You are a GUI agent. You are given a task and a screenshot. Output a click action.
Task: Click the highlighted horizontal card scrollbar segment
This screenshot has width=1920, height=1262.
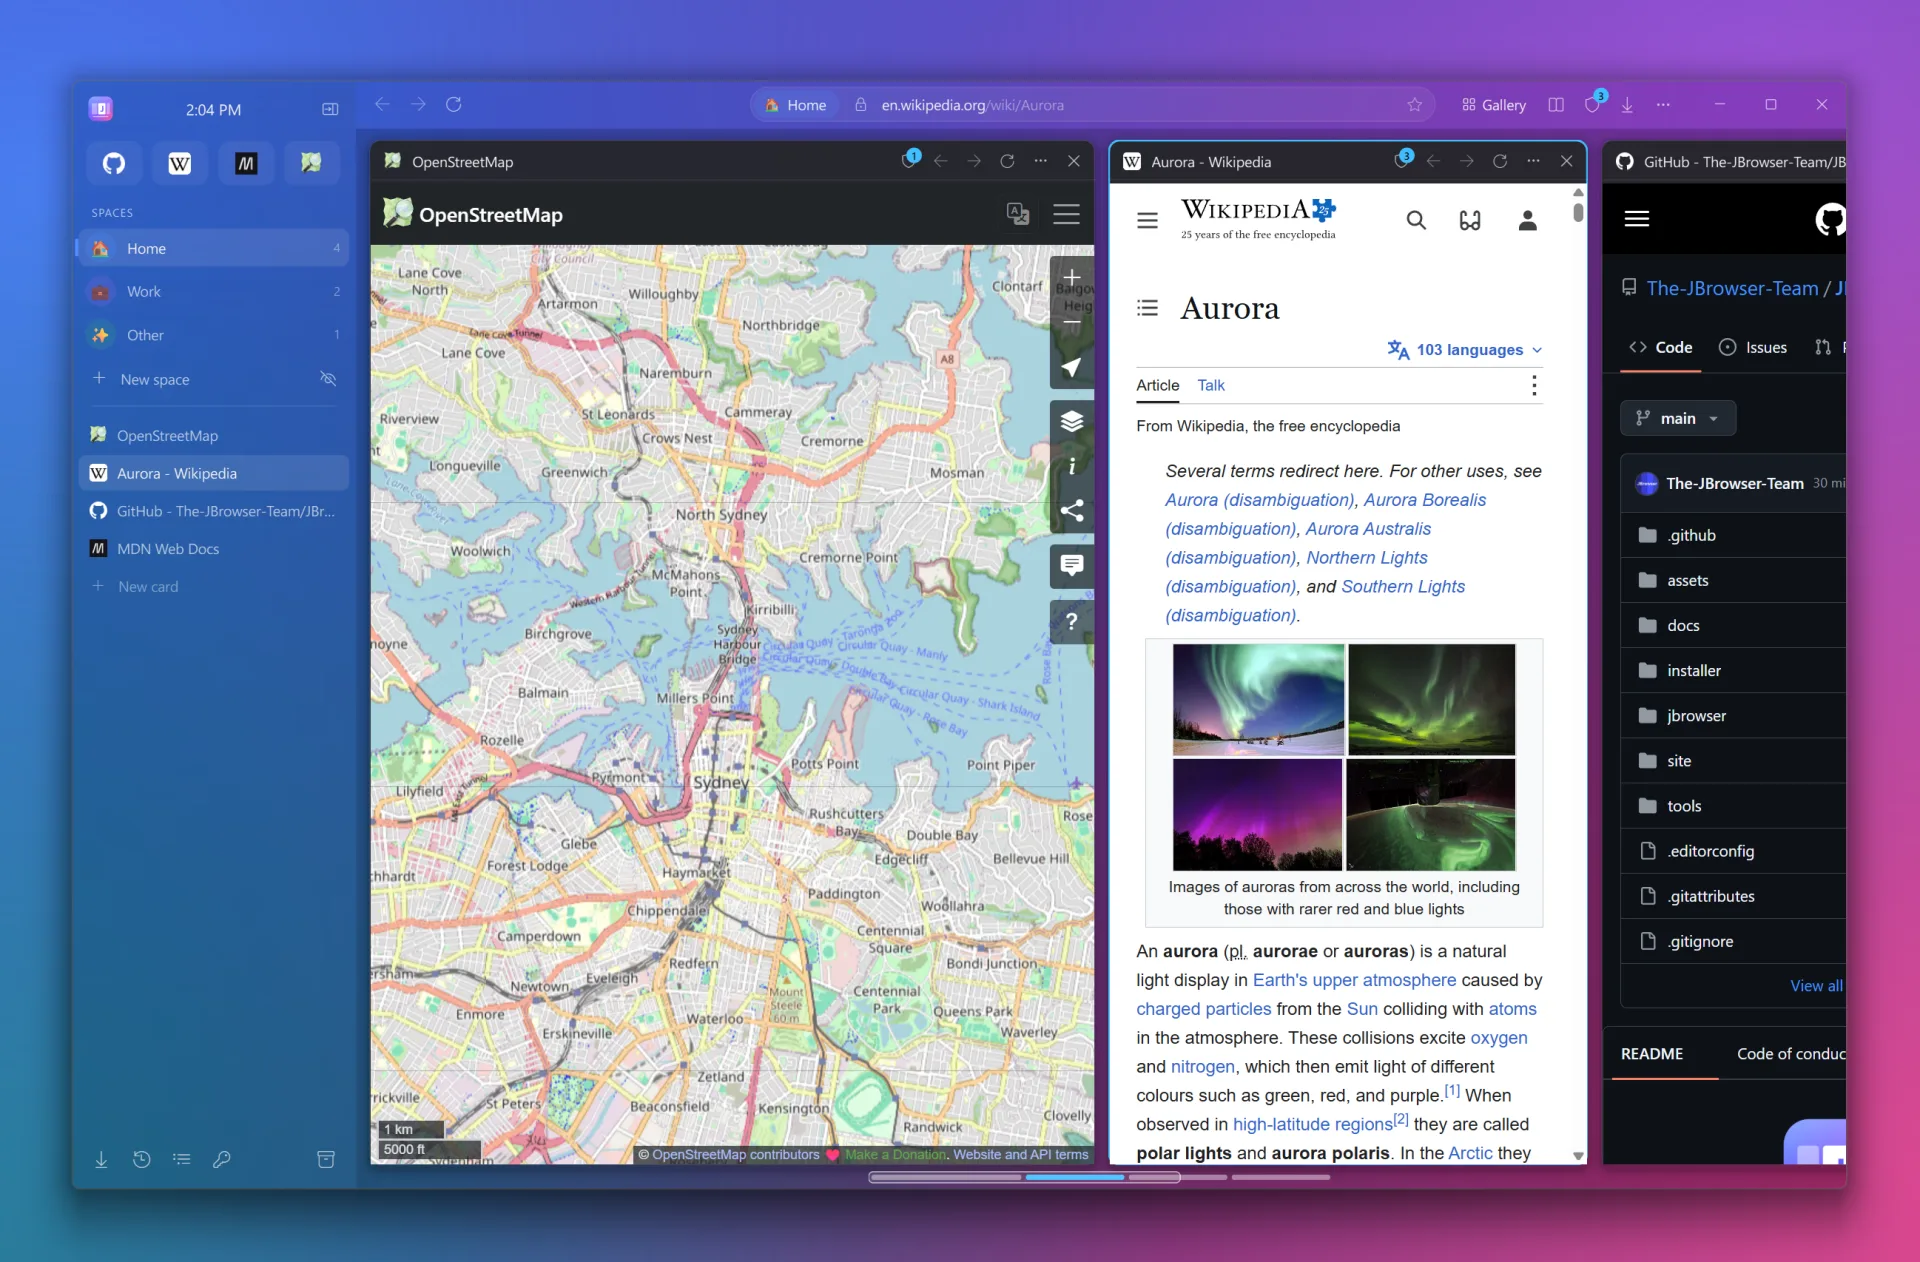click(1075, 1178)
